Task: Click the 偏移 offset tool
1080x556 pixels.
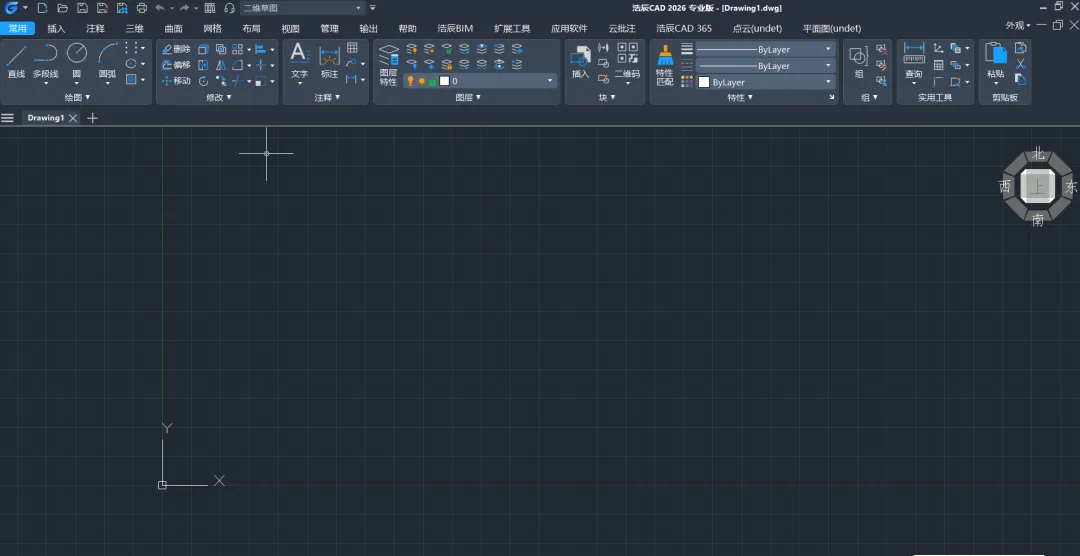Action: pyautogui.click(x=176, y=65)
